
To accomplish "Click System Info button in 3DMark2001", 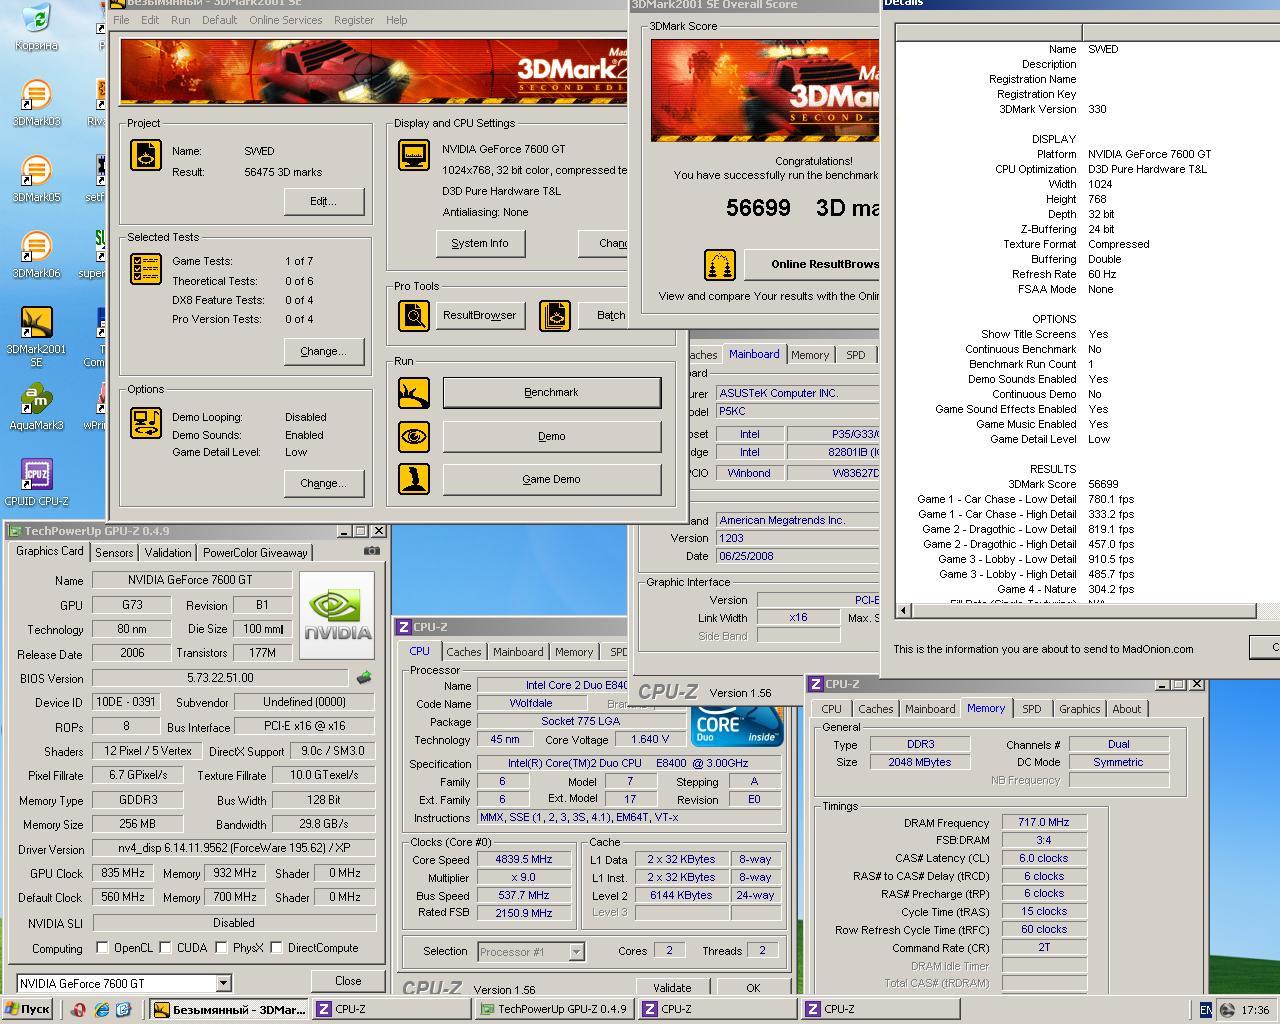I will pyautogui.click(x=480, y=243).
